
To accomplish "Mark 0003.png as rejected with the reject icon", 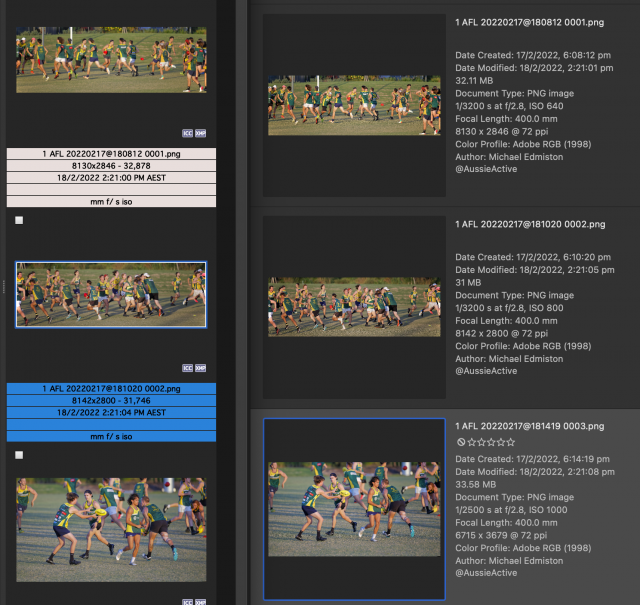I will (461, 442).
